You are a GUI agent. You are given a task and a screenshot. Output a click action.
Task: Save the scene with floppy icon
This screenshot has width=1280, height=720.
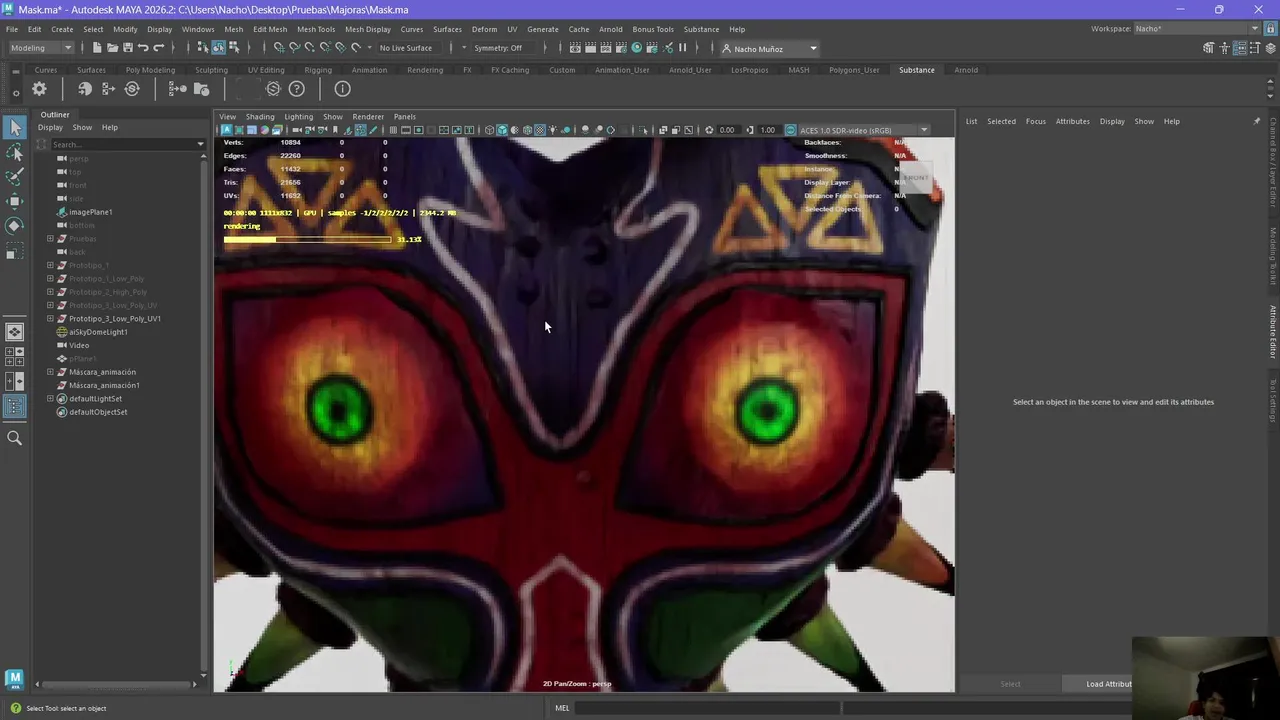(127, 48)
